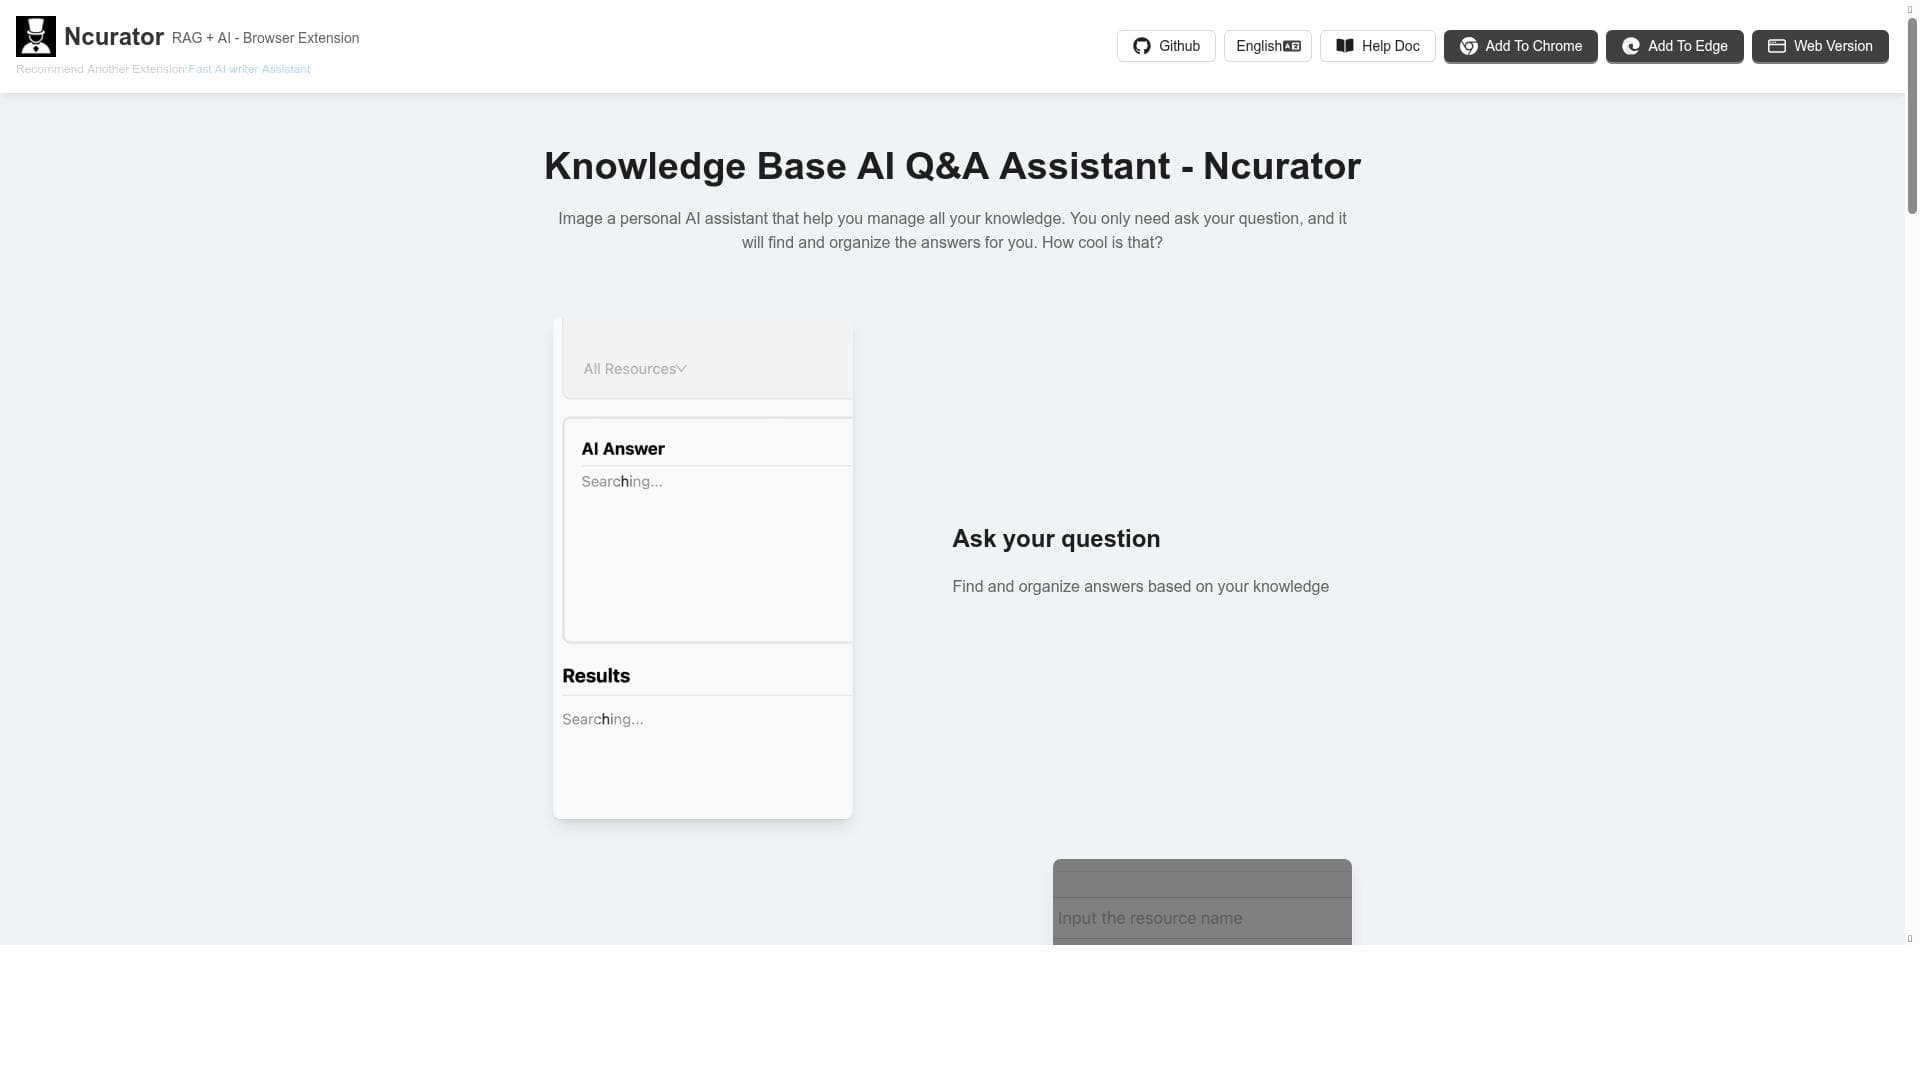Click the Ncurator logo image

[x=36, y=36]
